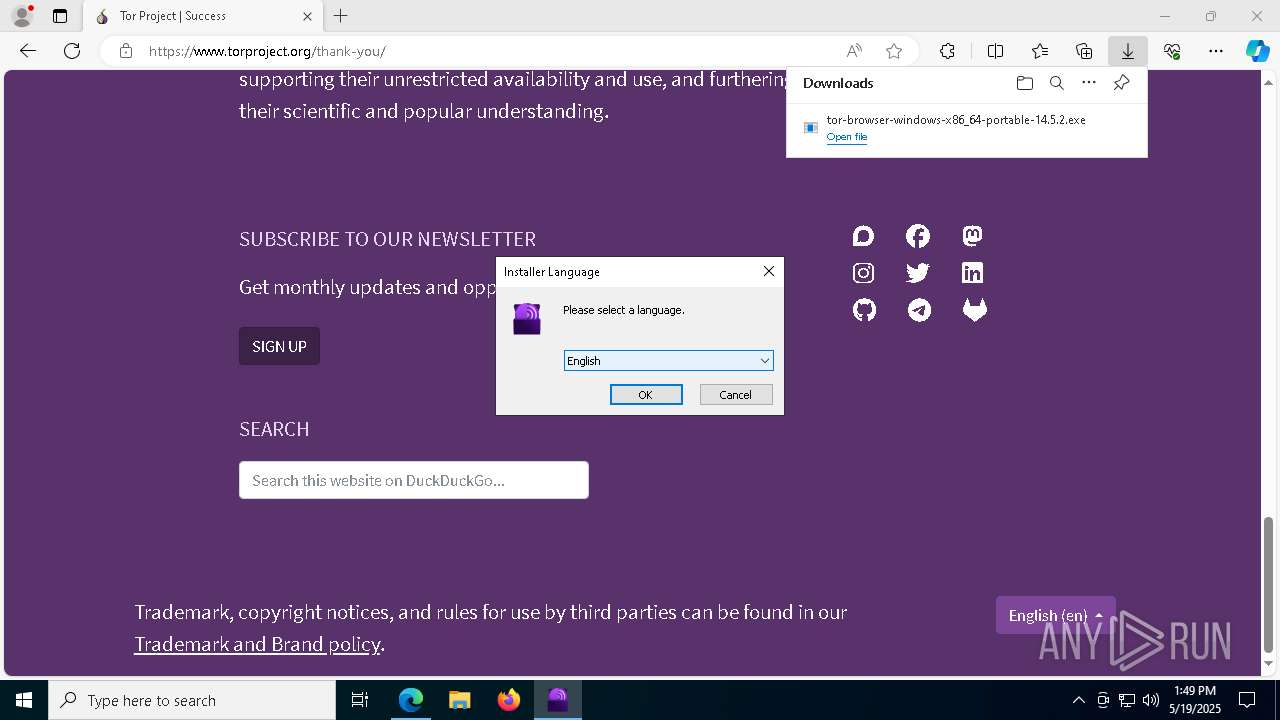Select the Tor Project | Success tab
1280x720 pixels.
point(202,16)
